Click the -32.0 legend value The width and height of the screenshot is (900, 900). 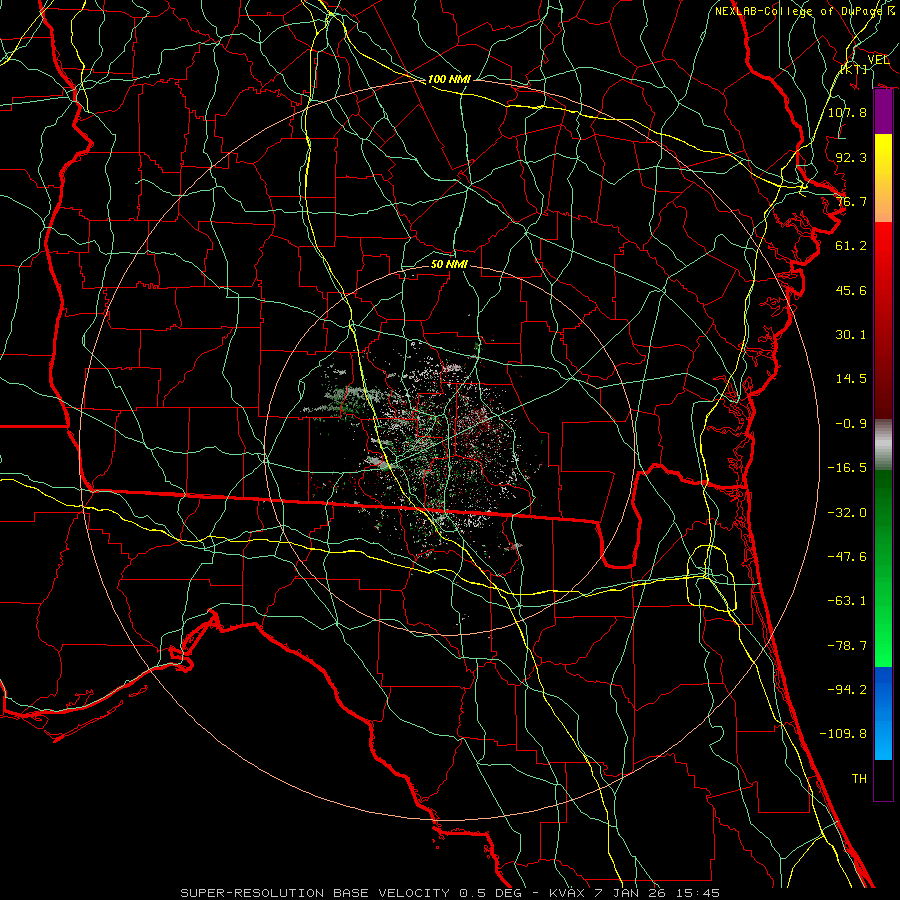click(x=847, y=513)
